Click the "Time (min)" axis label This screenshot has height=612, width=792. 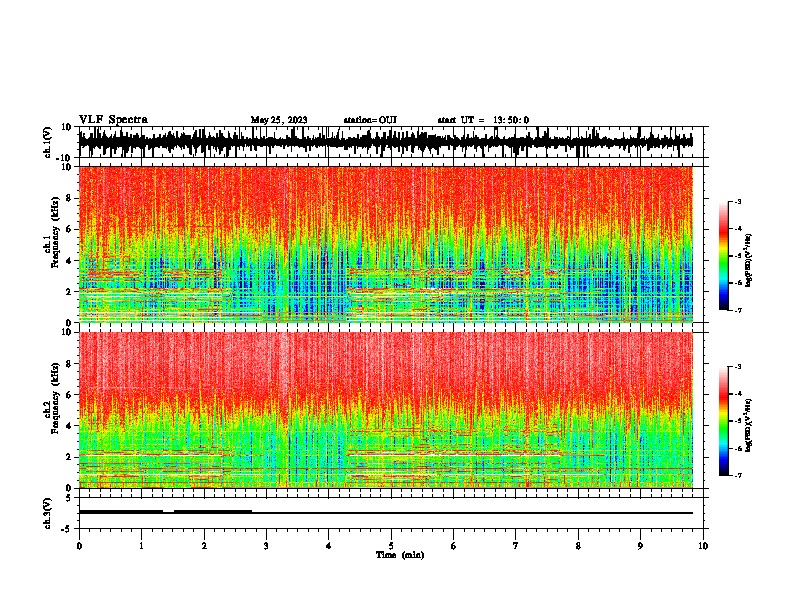click(x=400, y=555)
